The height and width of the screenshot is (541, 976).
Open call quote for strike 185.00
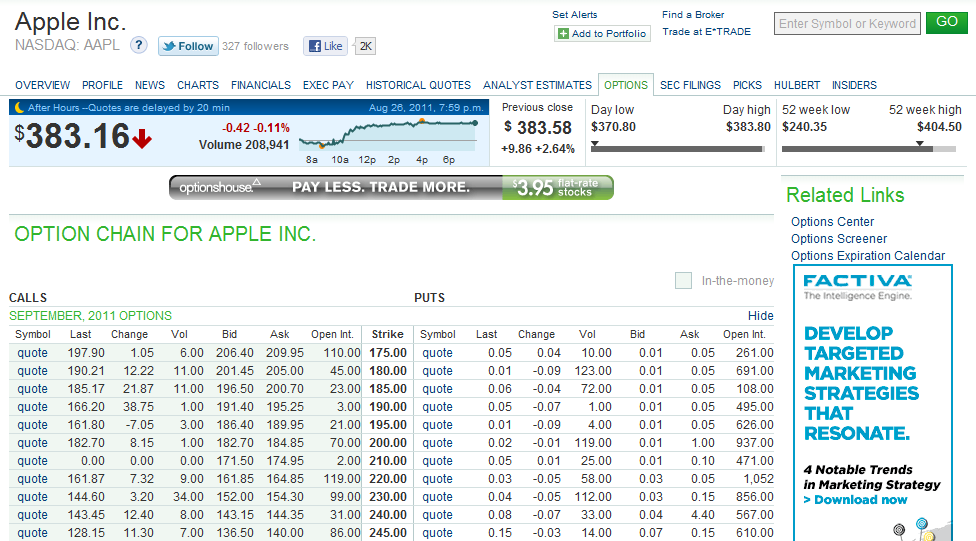(32, 389)
